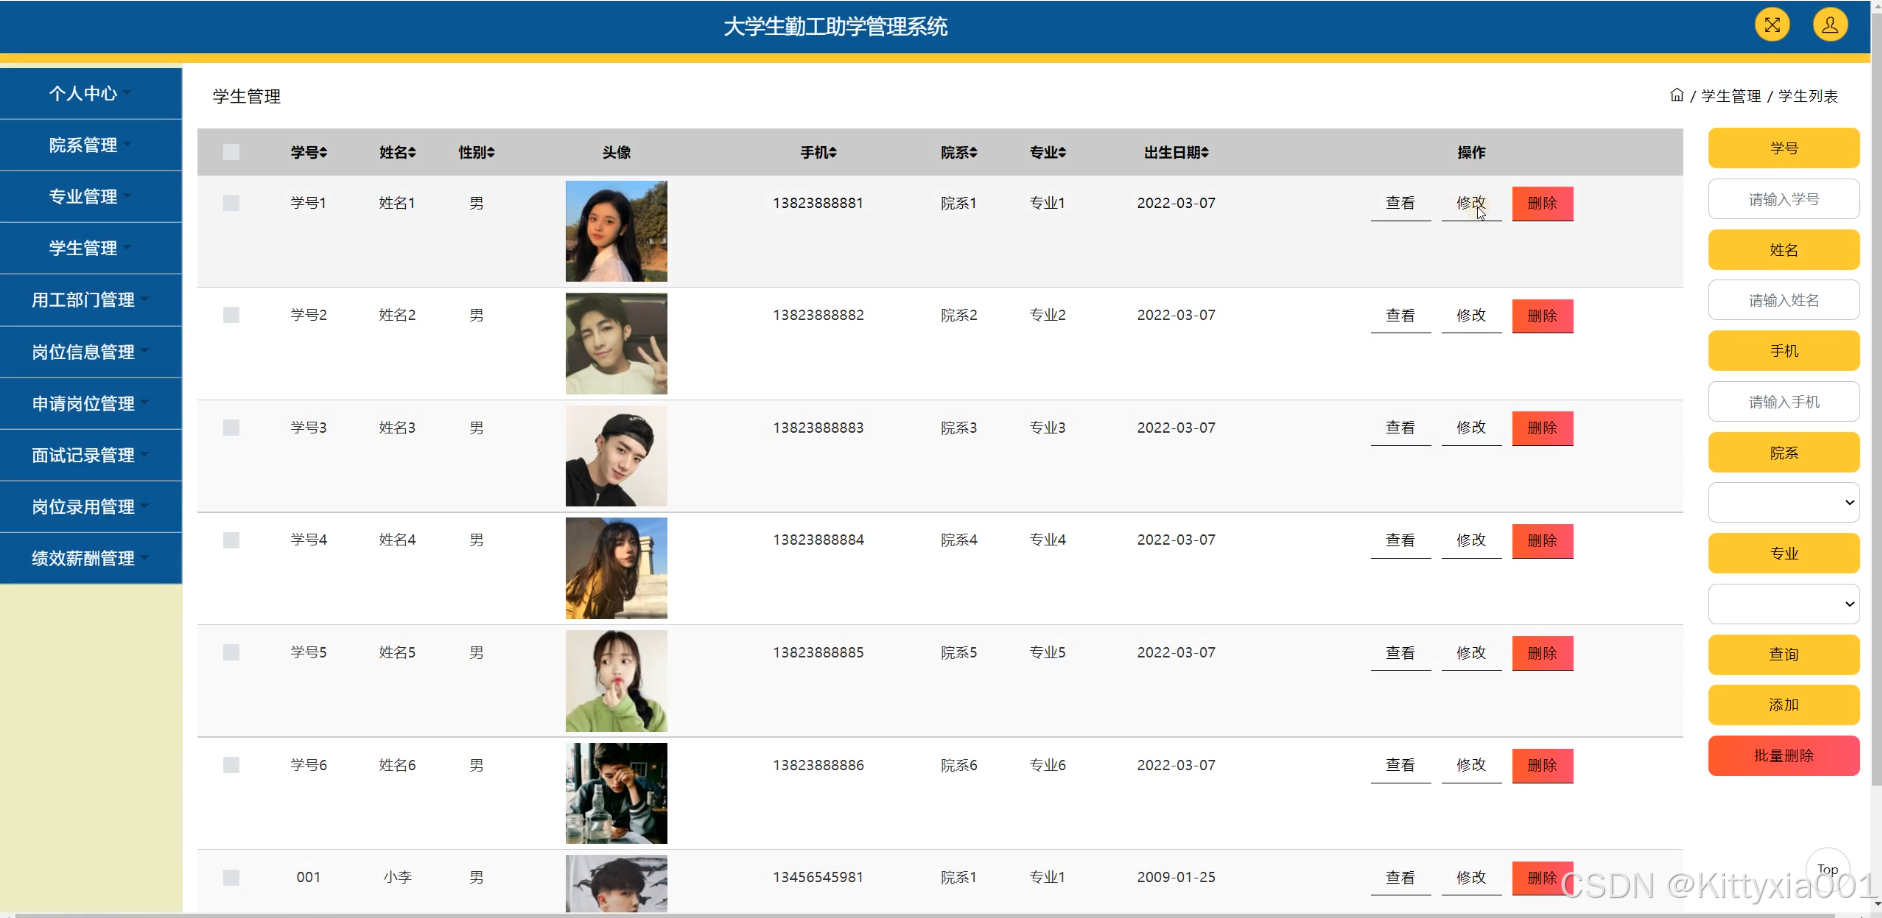Screen dimensions: 1882x918
Task: Open avatar photo of student 姓名2
Action: click(616, 344)
